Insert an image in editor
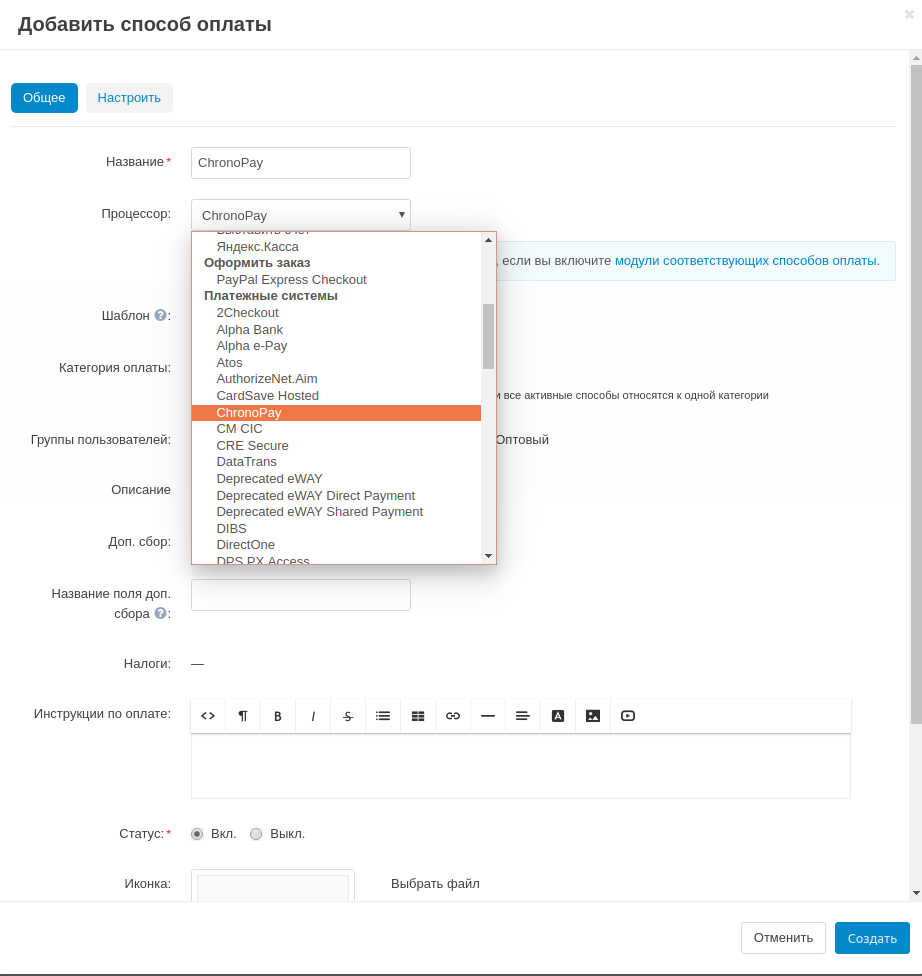 pyautogui.click(x=593, y=716)
